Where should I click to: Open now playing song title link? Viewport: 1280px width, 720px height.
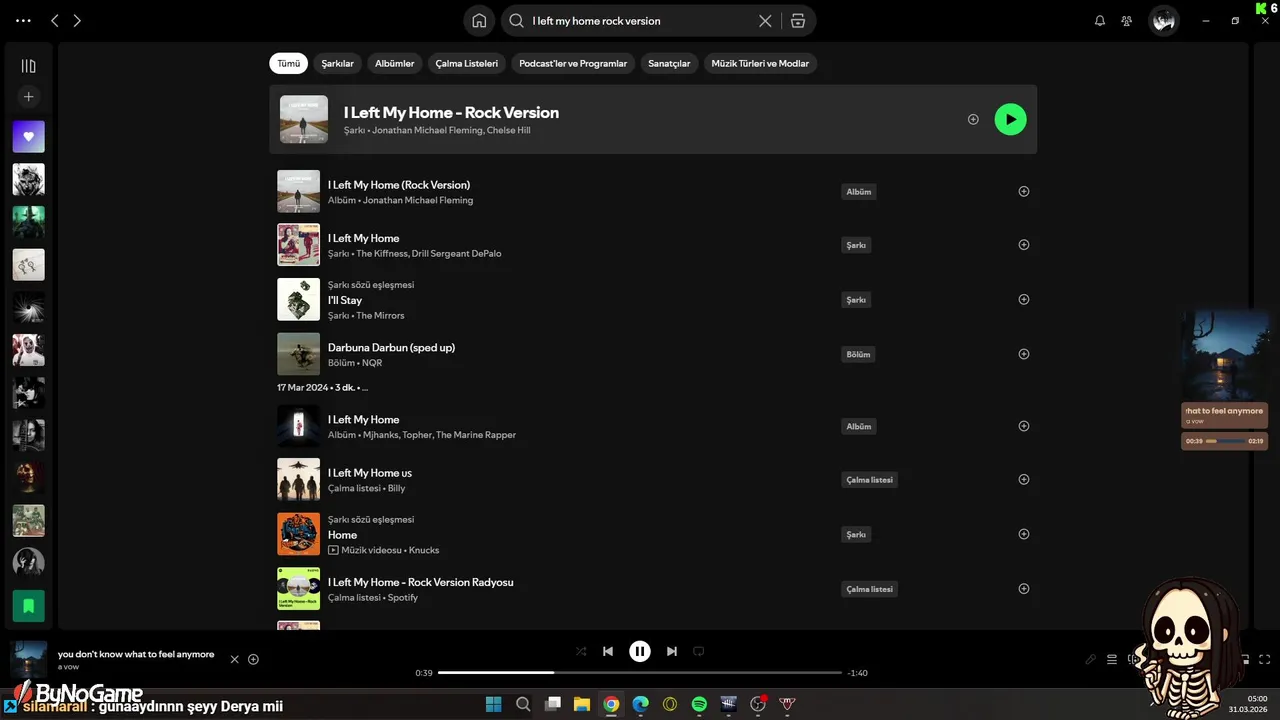pyautogui.click(x=136, y=654)
